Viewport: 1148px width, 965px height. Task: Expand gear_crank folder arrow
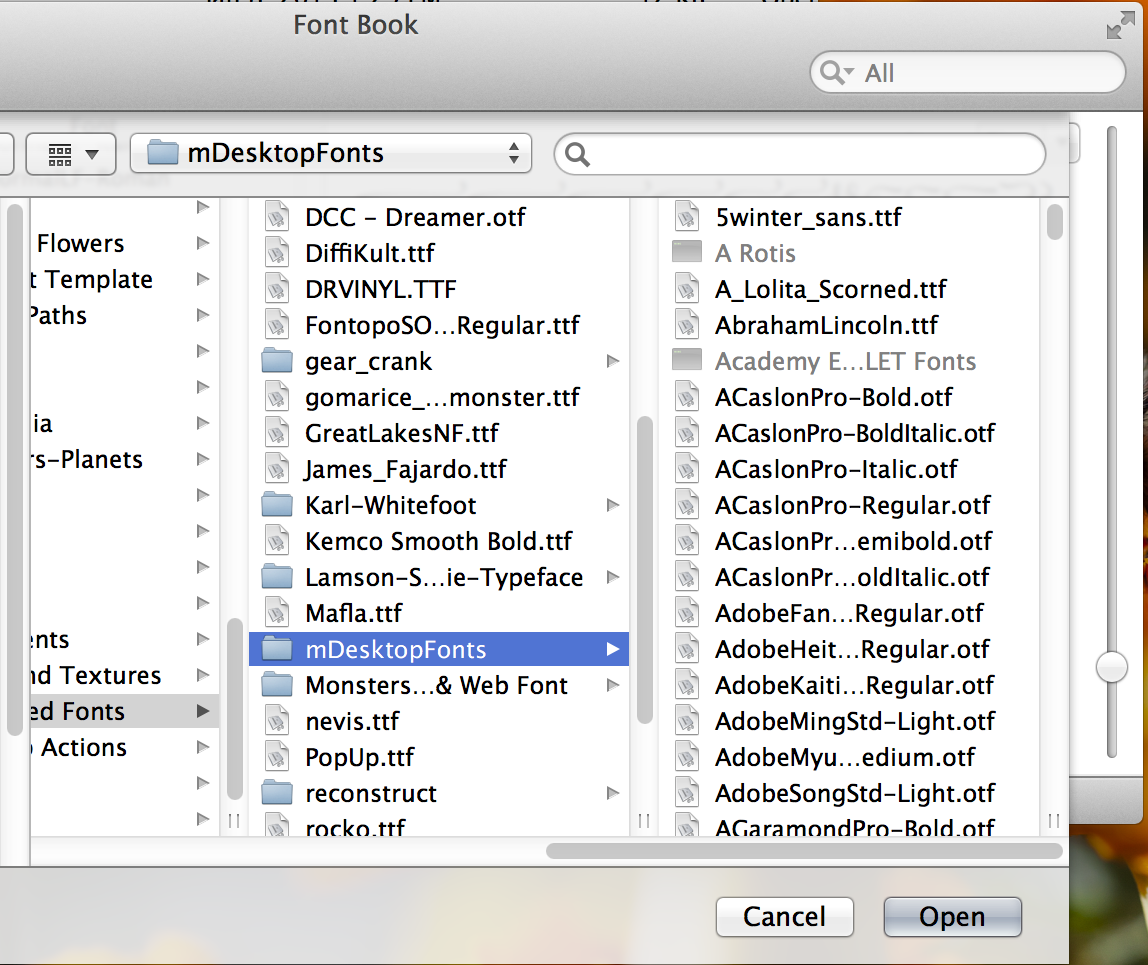pos(613,361)
